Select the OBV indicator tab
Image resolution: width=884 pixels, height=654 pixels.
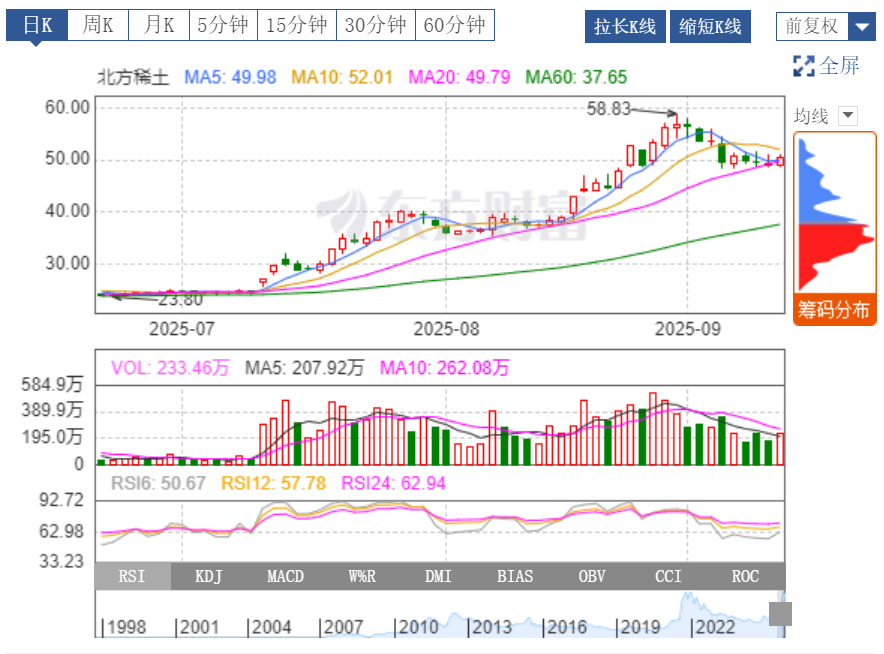592,576
